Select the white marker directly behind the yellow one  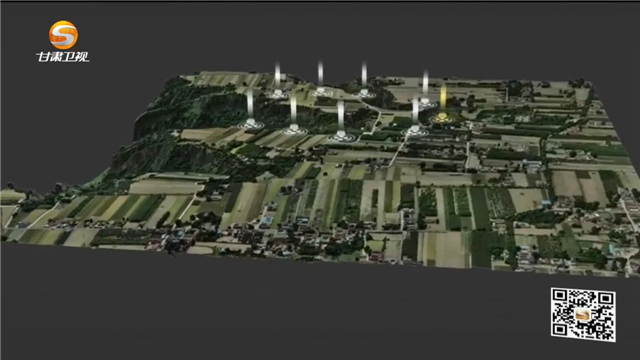pos(425,88)
